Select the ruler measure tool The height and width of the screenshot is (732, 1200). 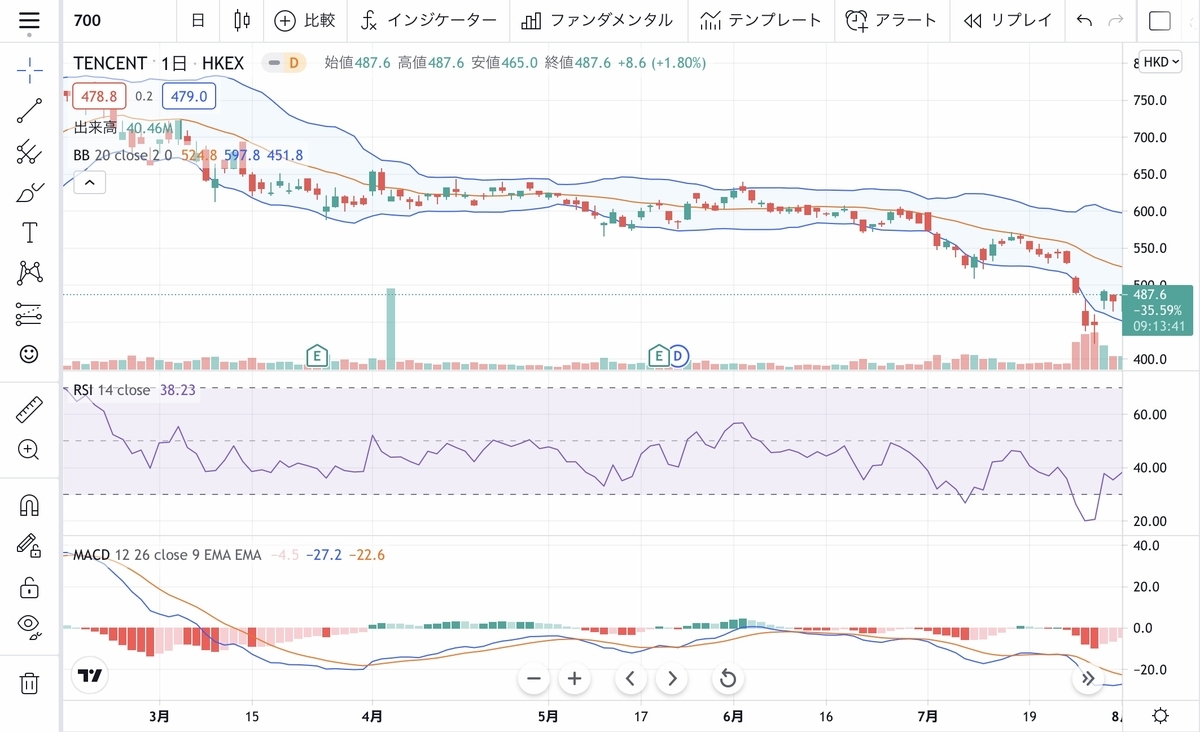(x=30, y=410)
